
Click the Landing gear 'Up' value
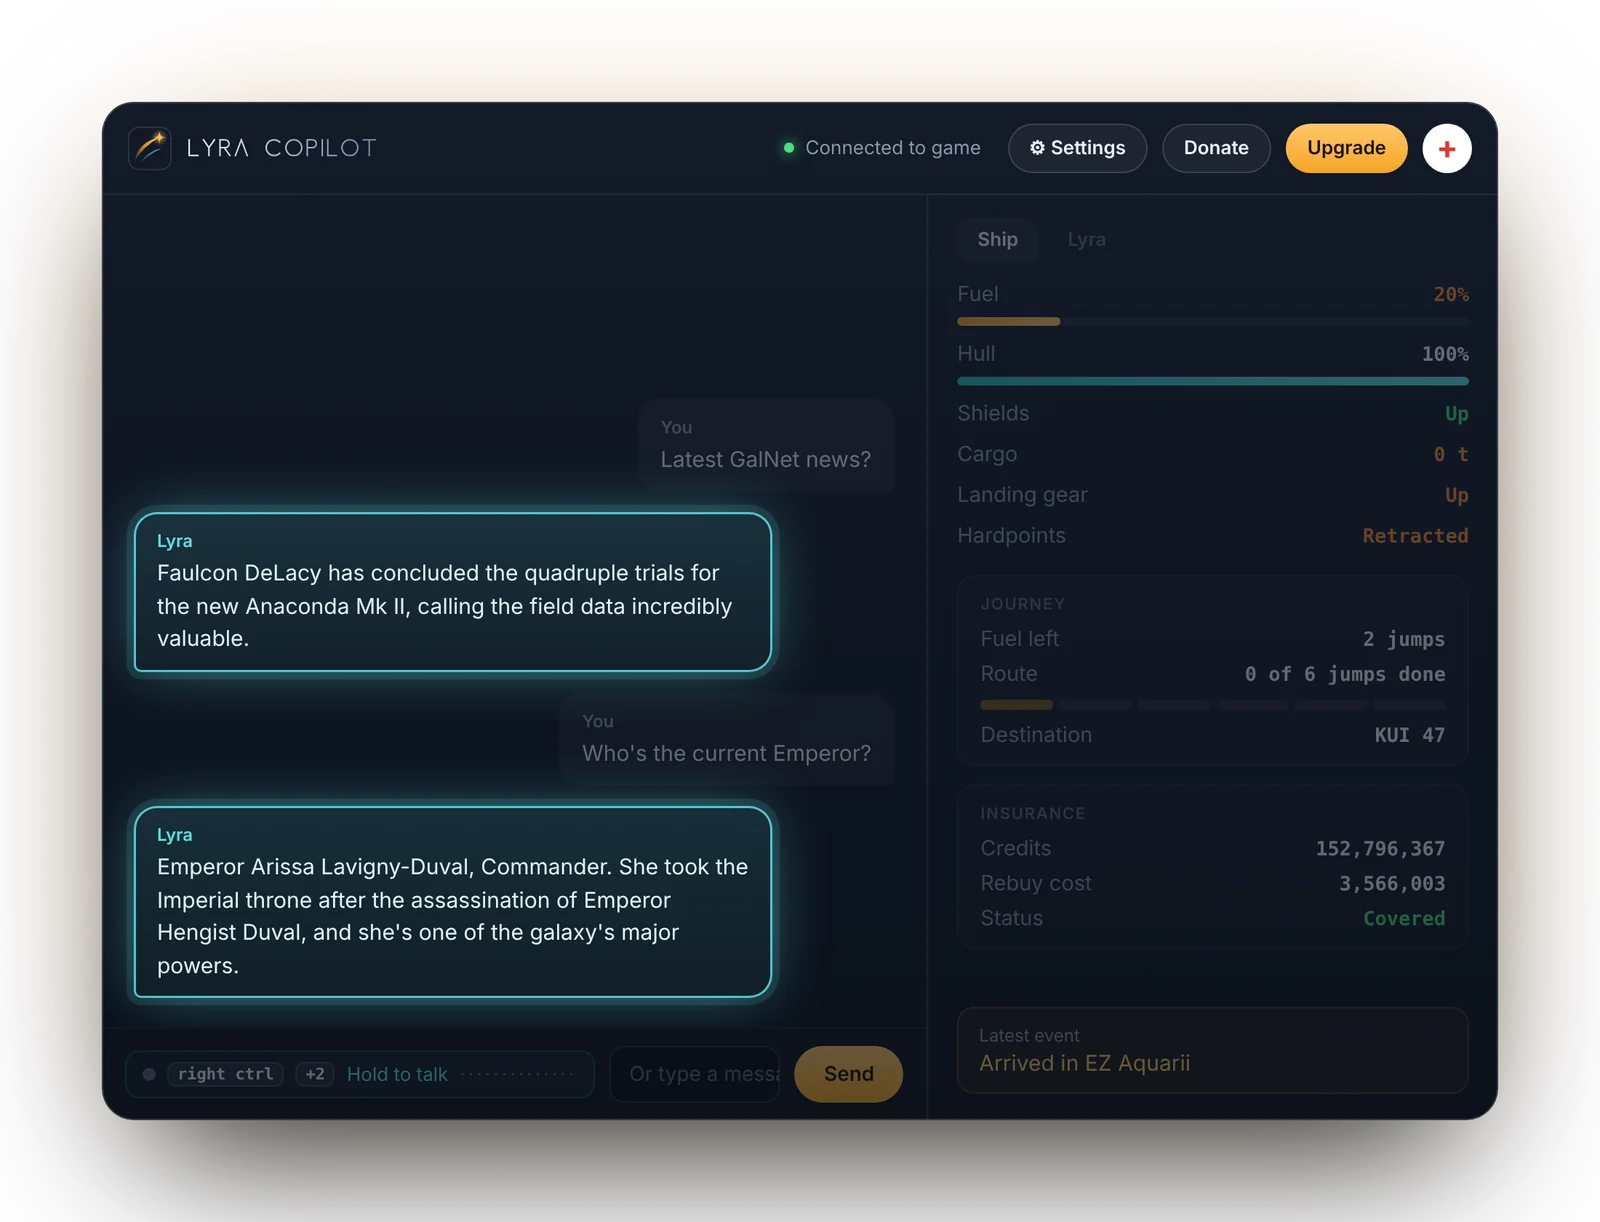pos(1456,496)
